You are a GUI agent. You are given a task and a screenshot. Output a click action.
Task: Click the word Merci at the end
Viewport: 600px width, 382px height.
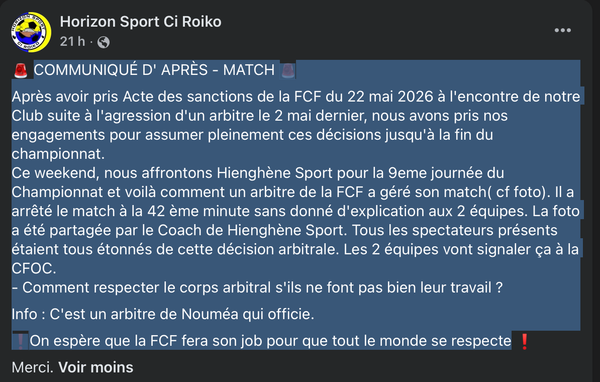click(x=33, y=367)
